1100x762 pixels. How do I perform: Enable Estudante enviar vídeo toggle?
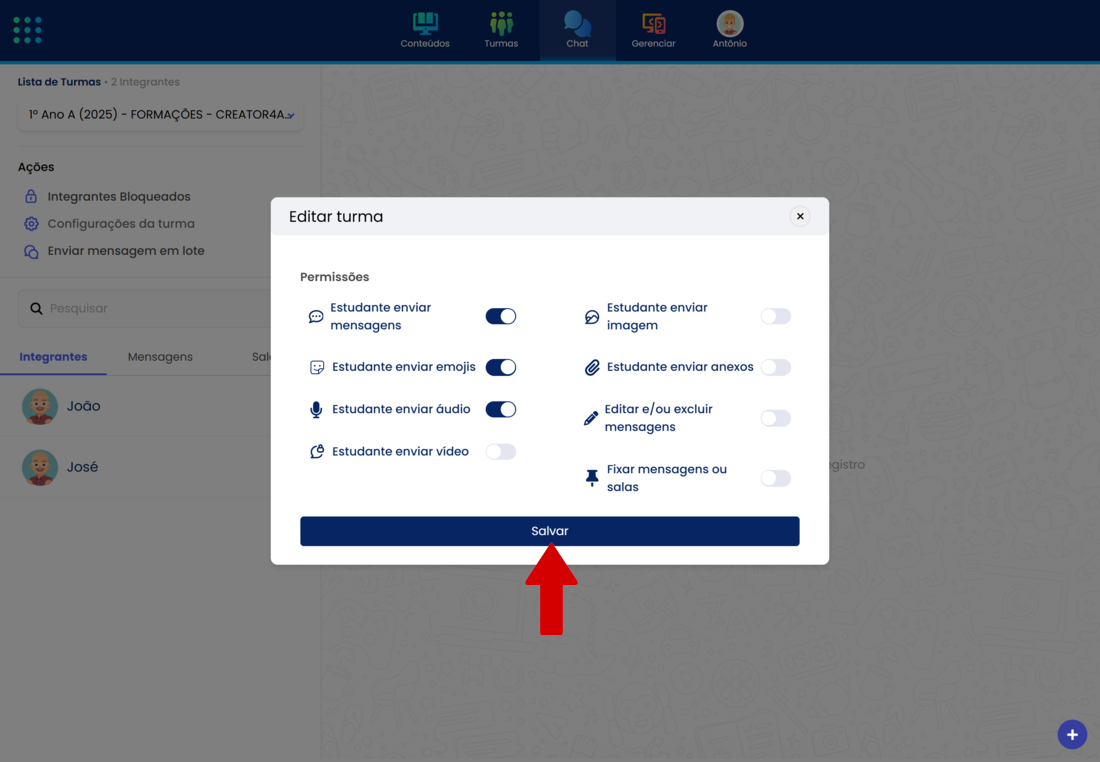501,452
